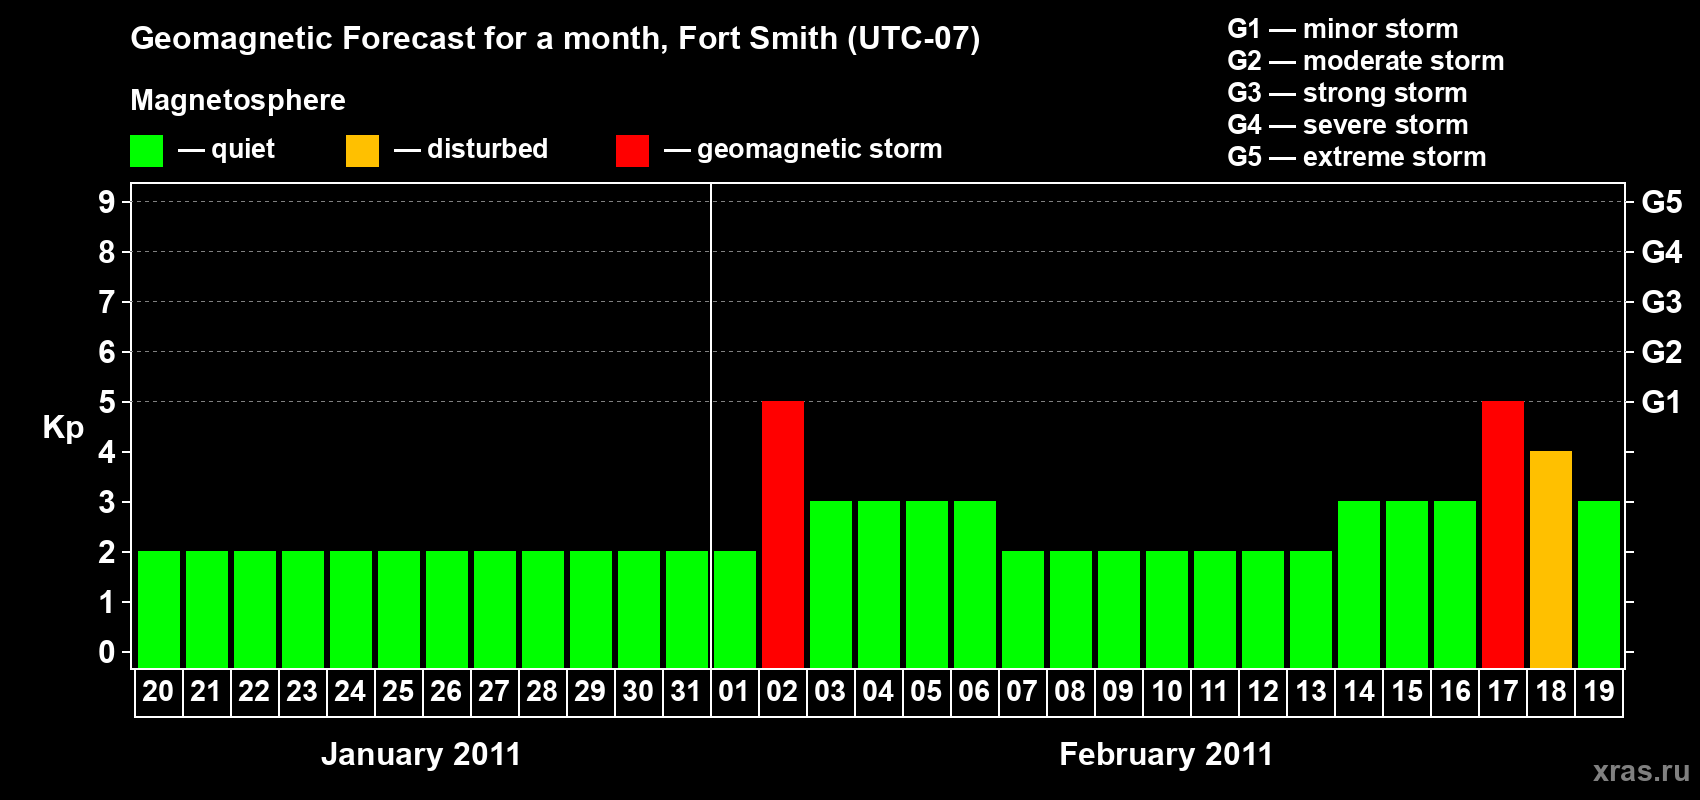1700x800 pixels.
Task: Click the G1 right axis label
Action: tap(1662, 402)
